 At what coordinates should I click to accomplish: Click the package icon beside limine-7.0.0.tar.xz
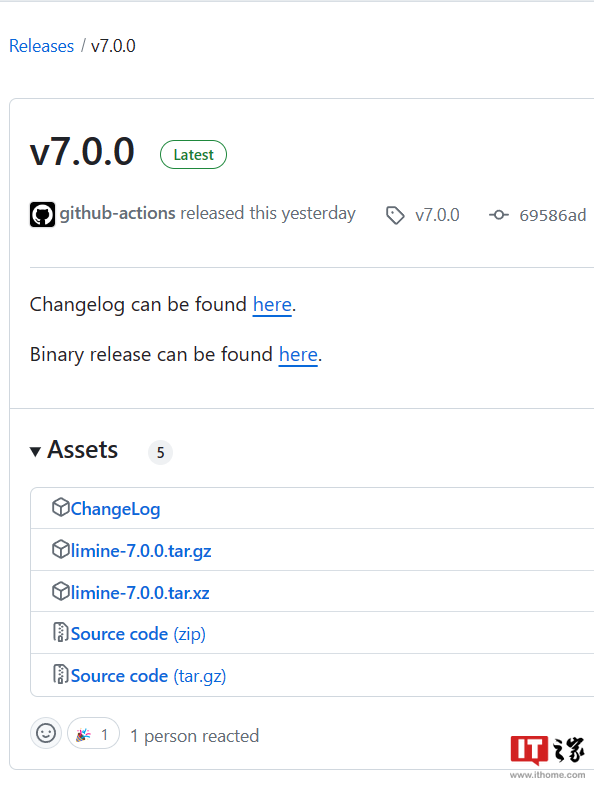pos(60,591)
